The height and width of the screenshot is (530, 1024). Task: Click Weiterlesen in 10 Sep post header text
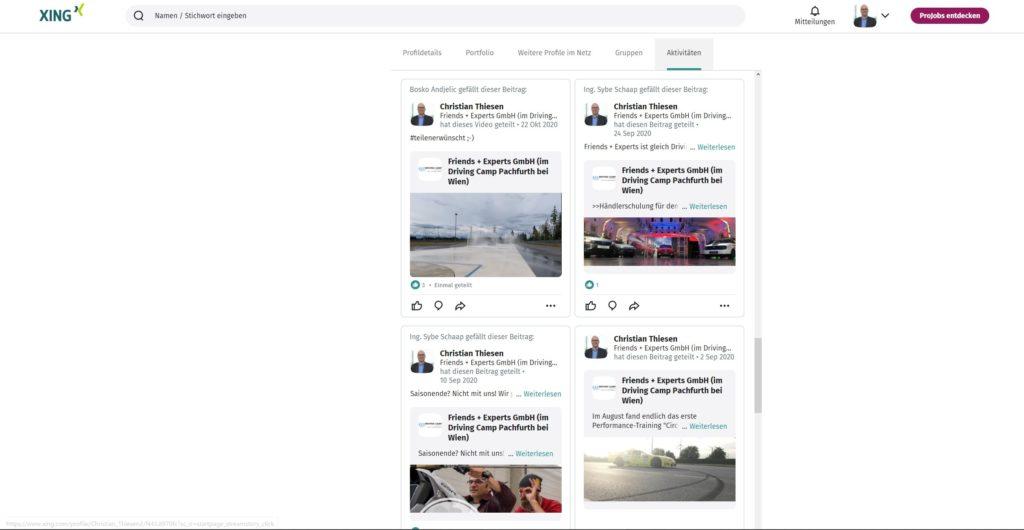[x=542, y=394]
